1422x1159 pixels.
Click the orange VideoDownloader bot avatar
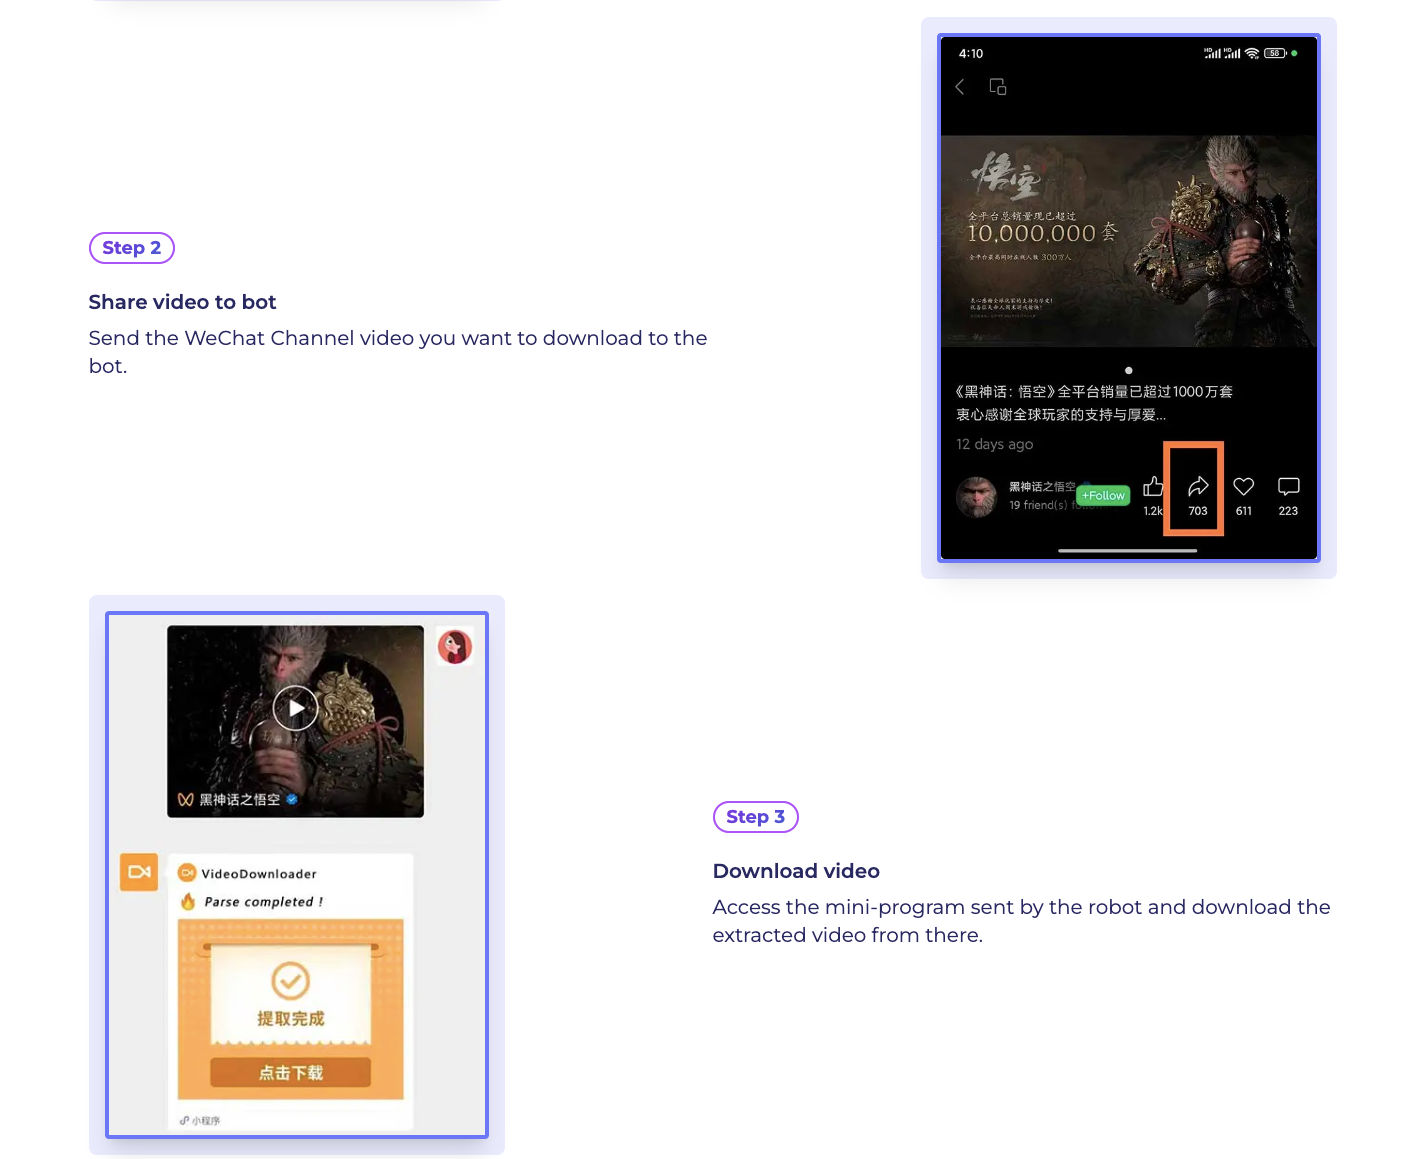pos(139,872)
